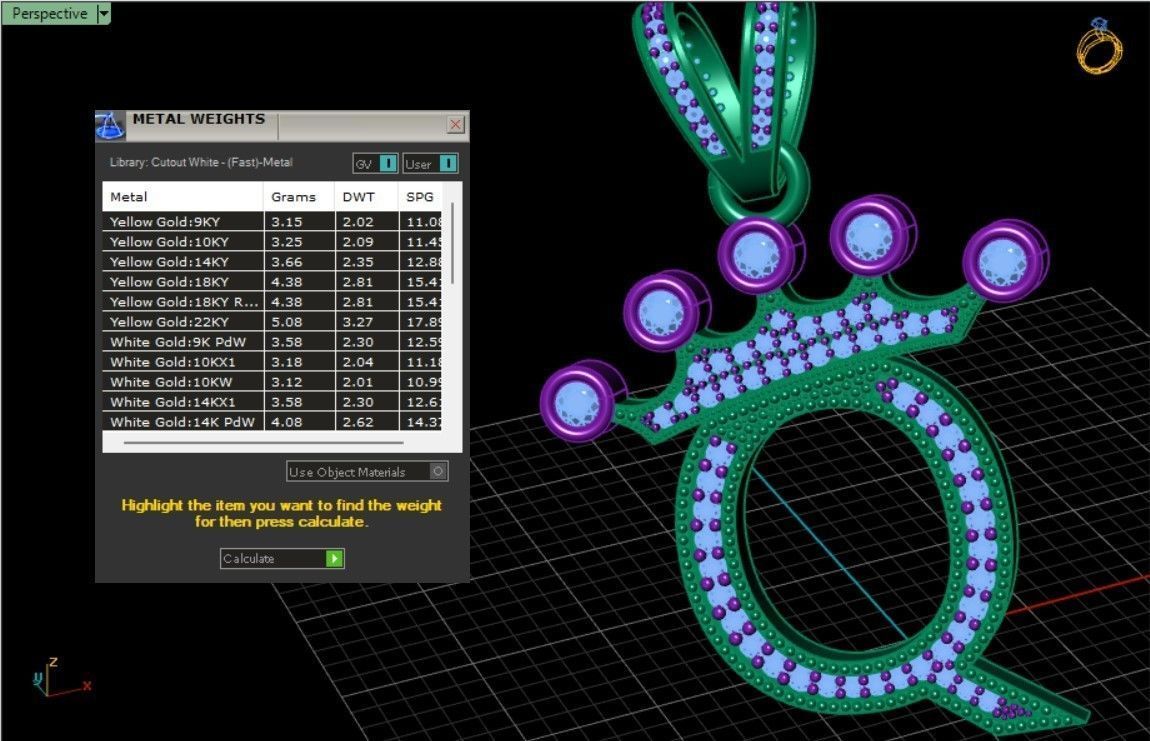1150x741 pixels.
Task: Select the Yellow Gold:18KY row
Action: click(272, 282)
